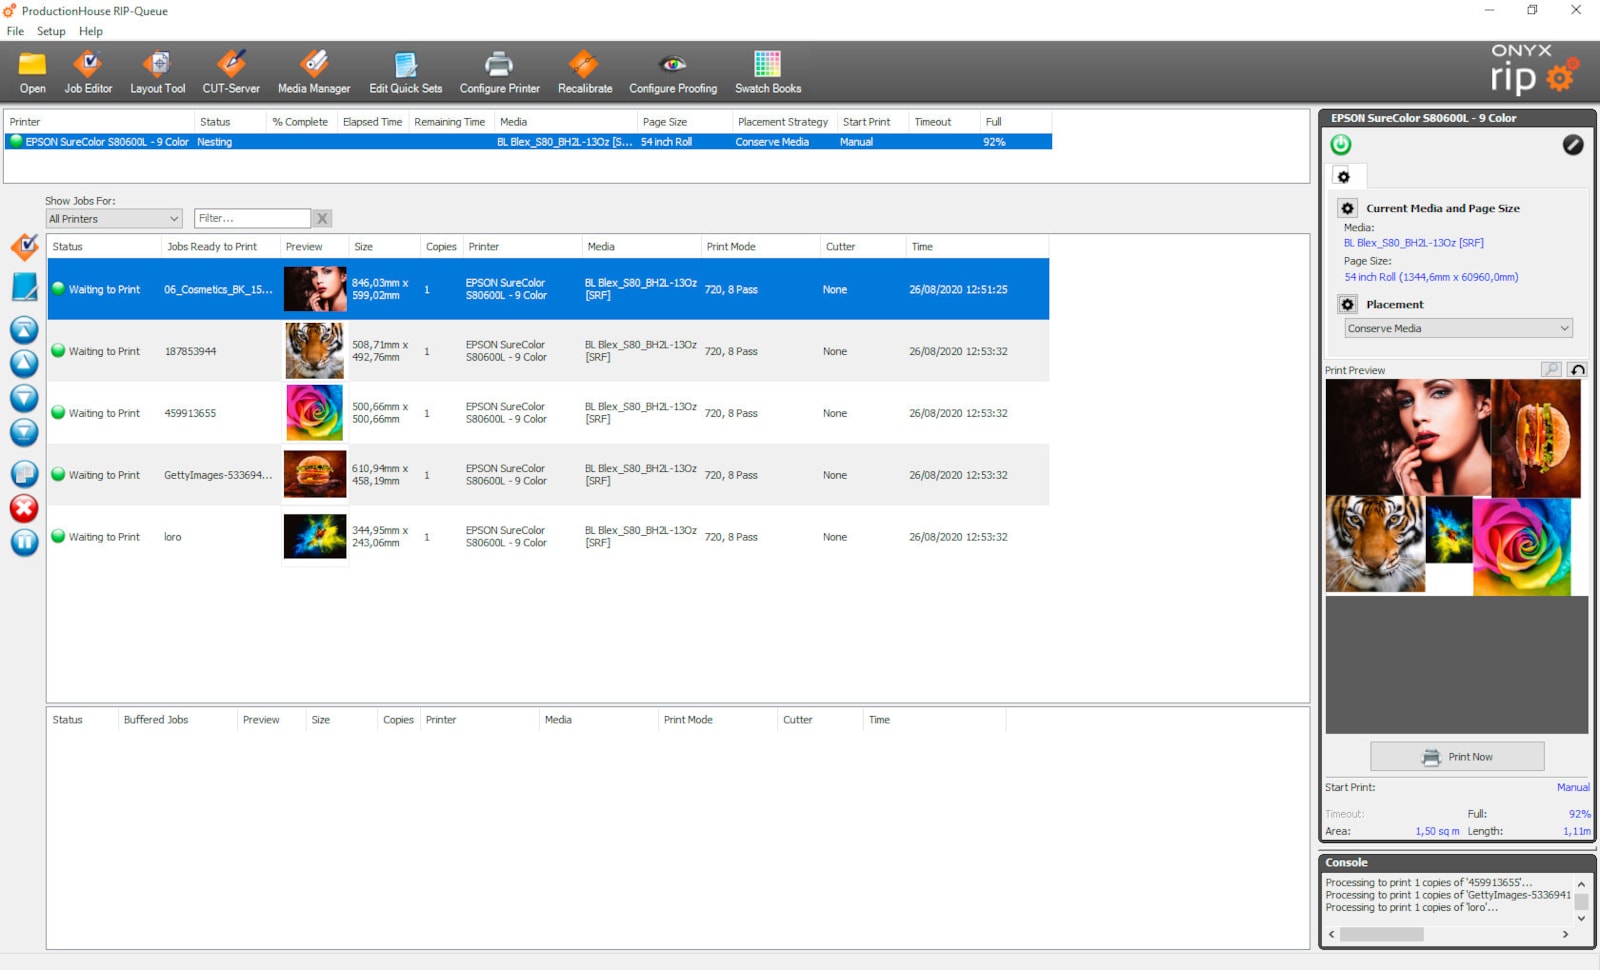Click the Filter text field
This screenshot has height=970, width=1600.
coord(252,219)
